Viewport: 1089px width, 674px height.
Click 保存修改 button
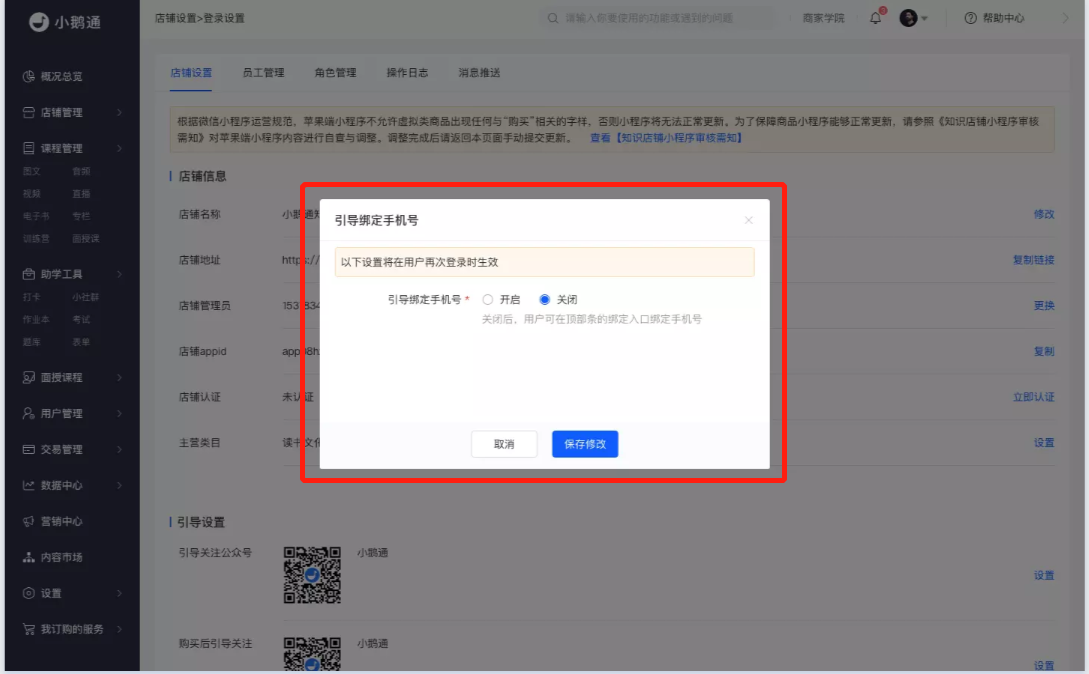pyautogui.click(x=585, y=444)
